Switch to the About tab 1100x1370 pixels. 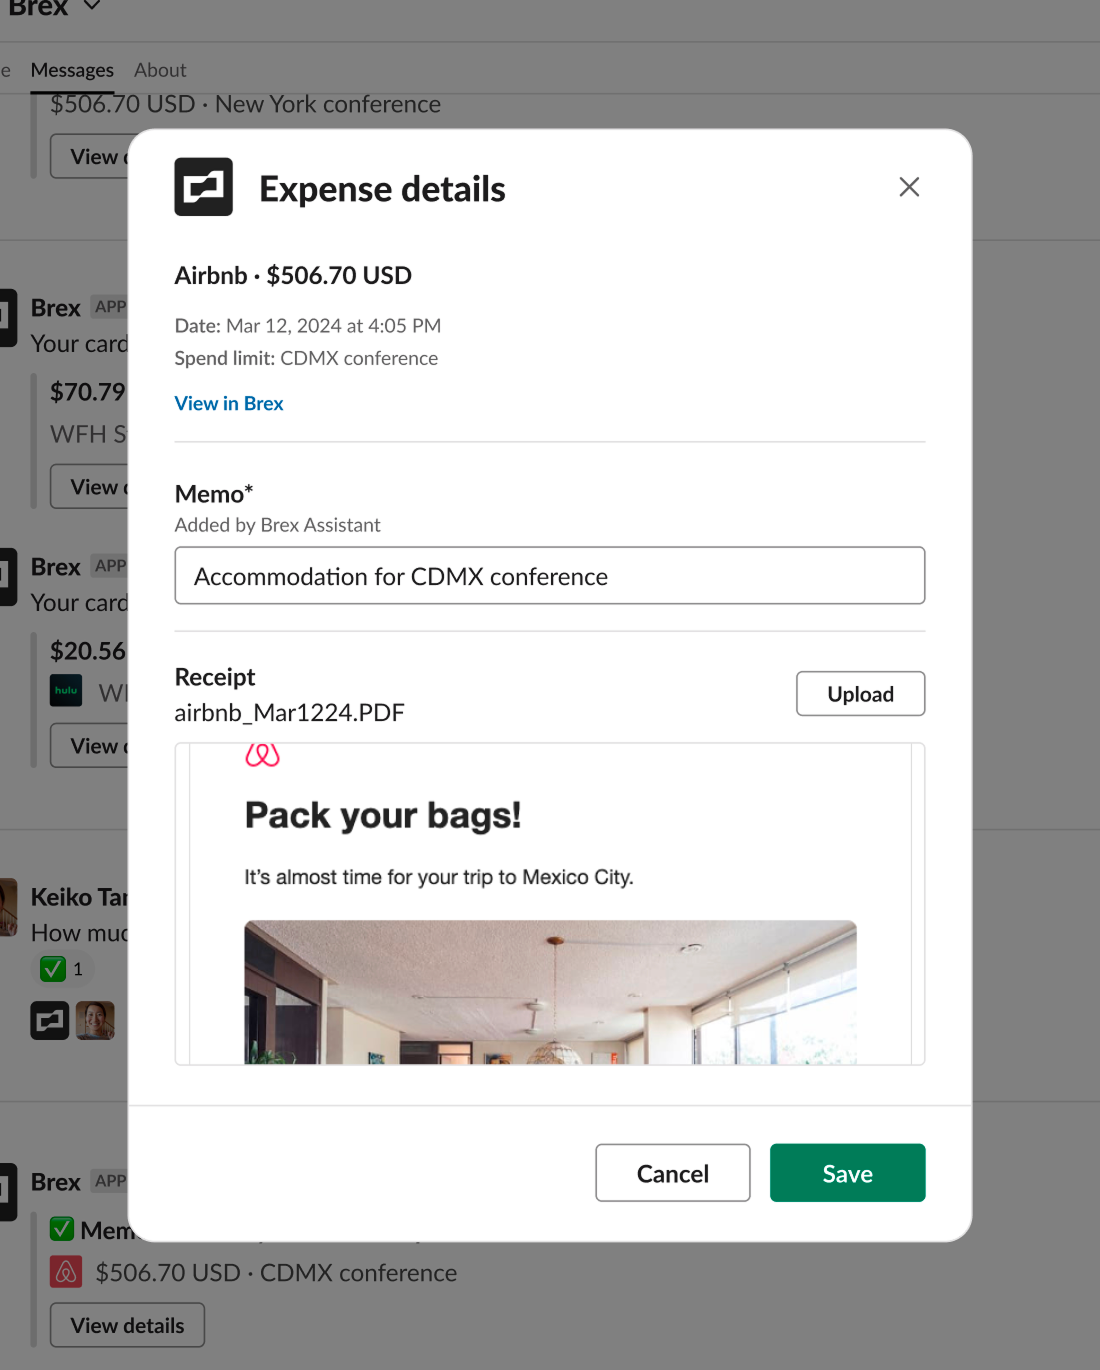click(160, 70)
